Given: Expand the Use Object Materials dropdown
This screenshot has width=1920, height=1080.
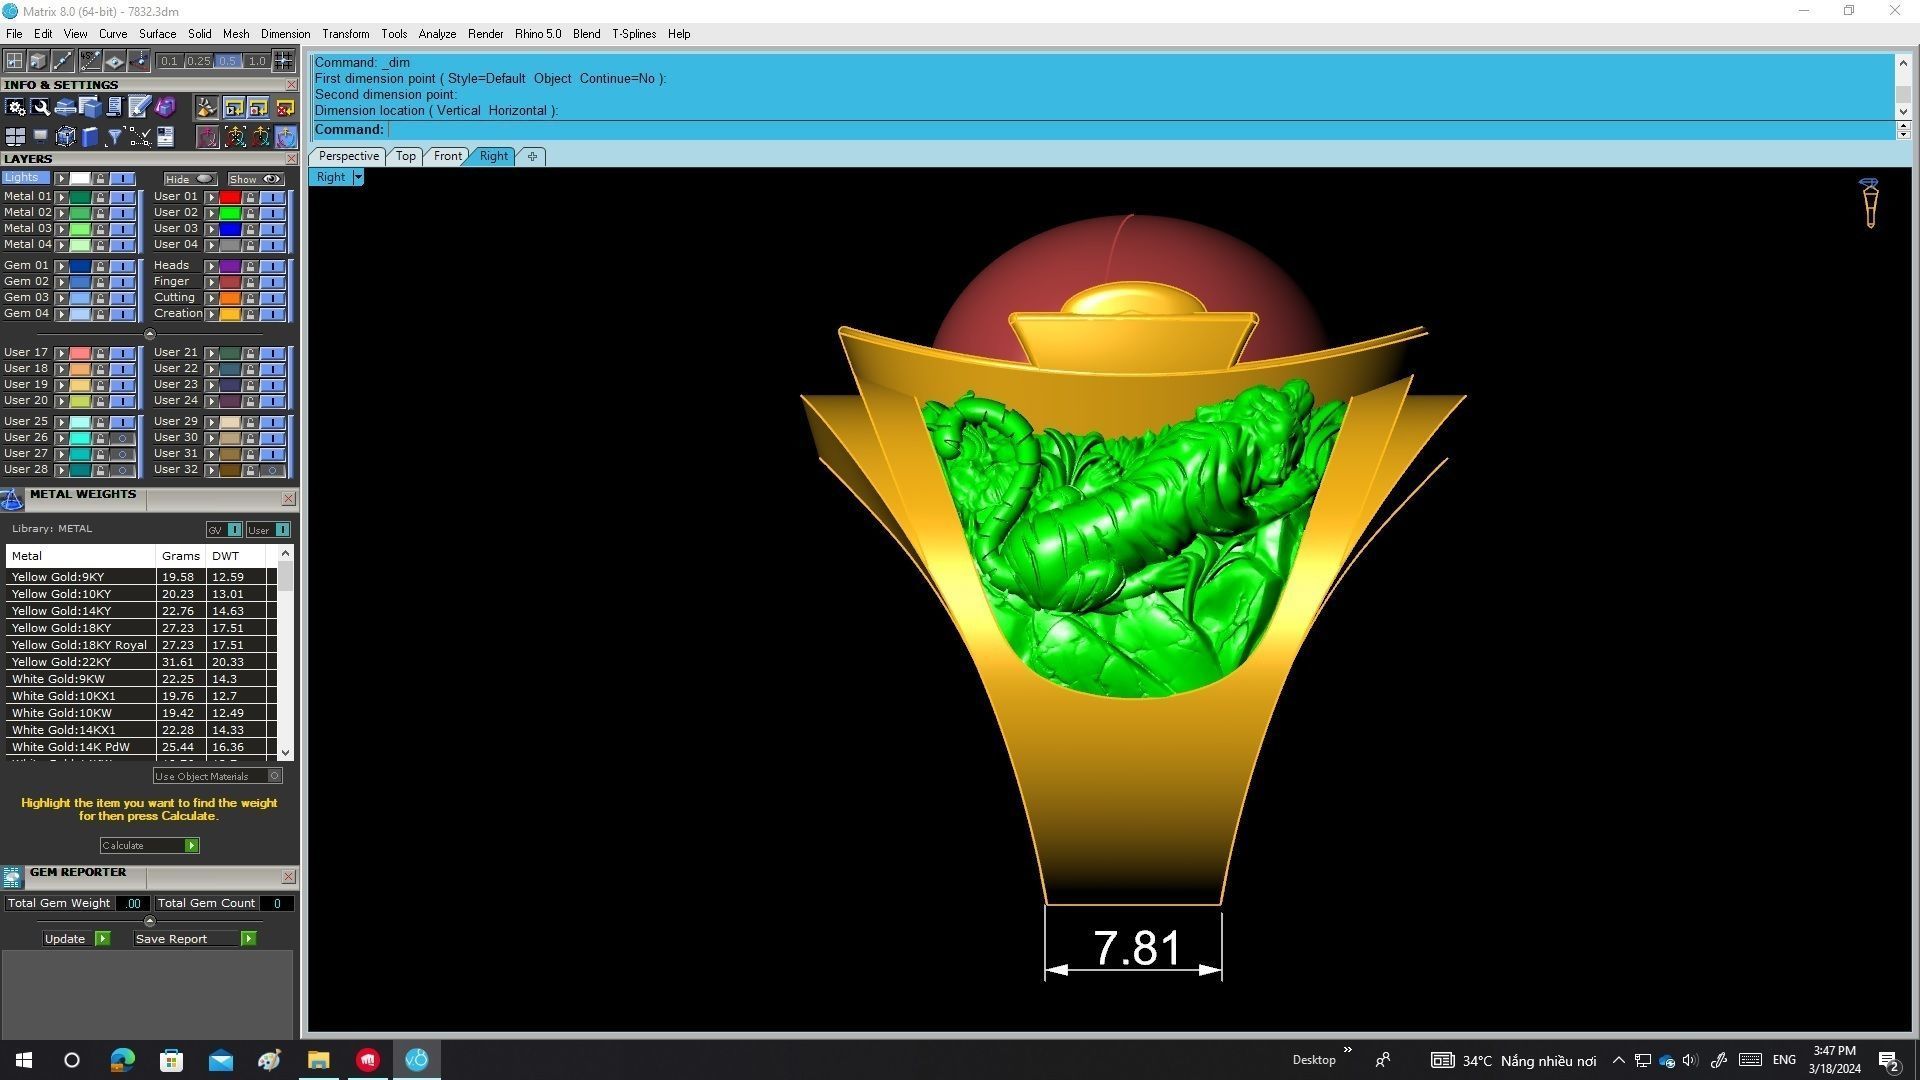Looking at the screenshot, I should point(274,776).
